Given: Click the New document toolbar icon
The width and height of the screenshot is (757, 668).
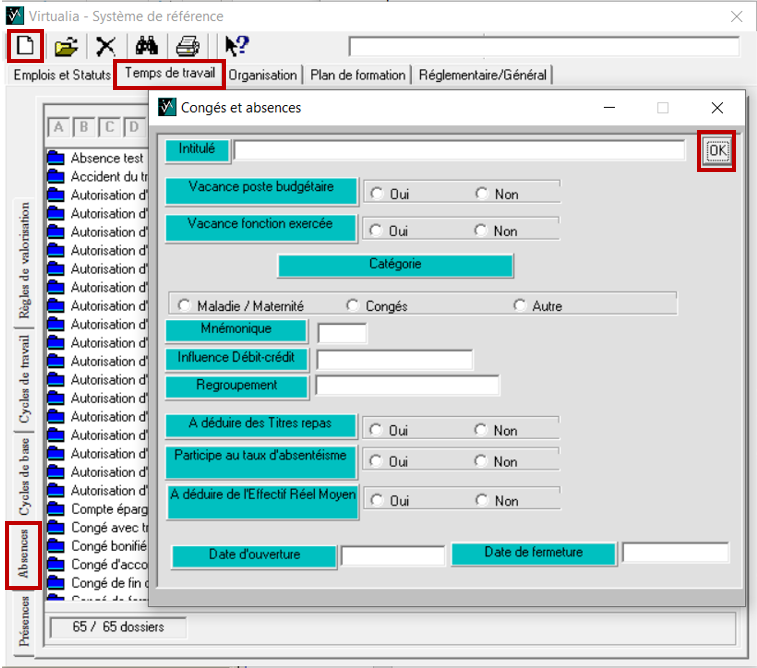Looking at the screenshot, I should click(x=24, y=46).
